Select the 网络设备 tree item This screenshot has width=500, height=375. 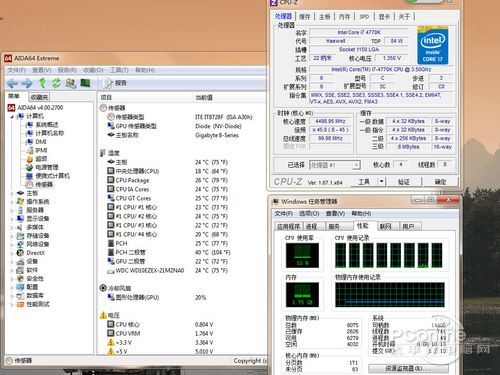tap(37, 244)
